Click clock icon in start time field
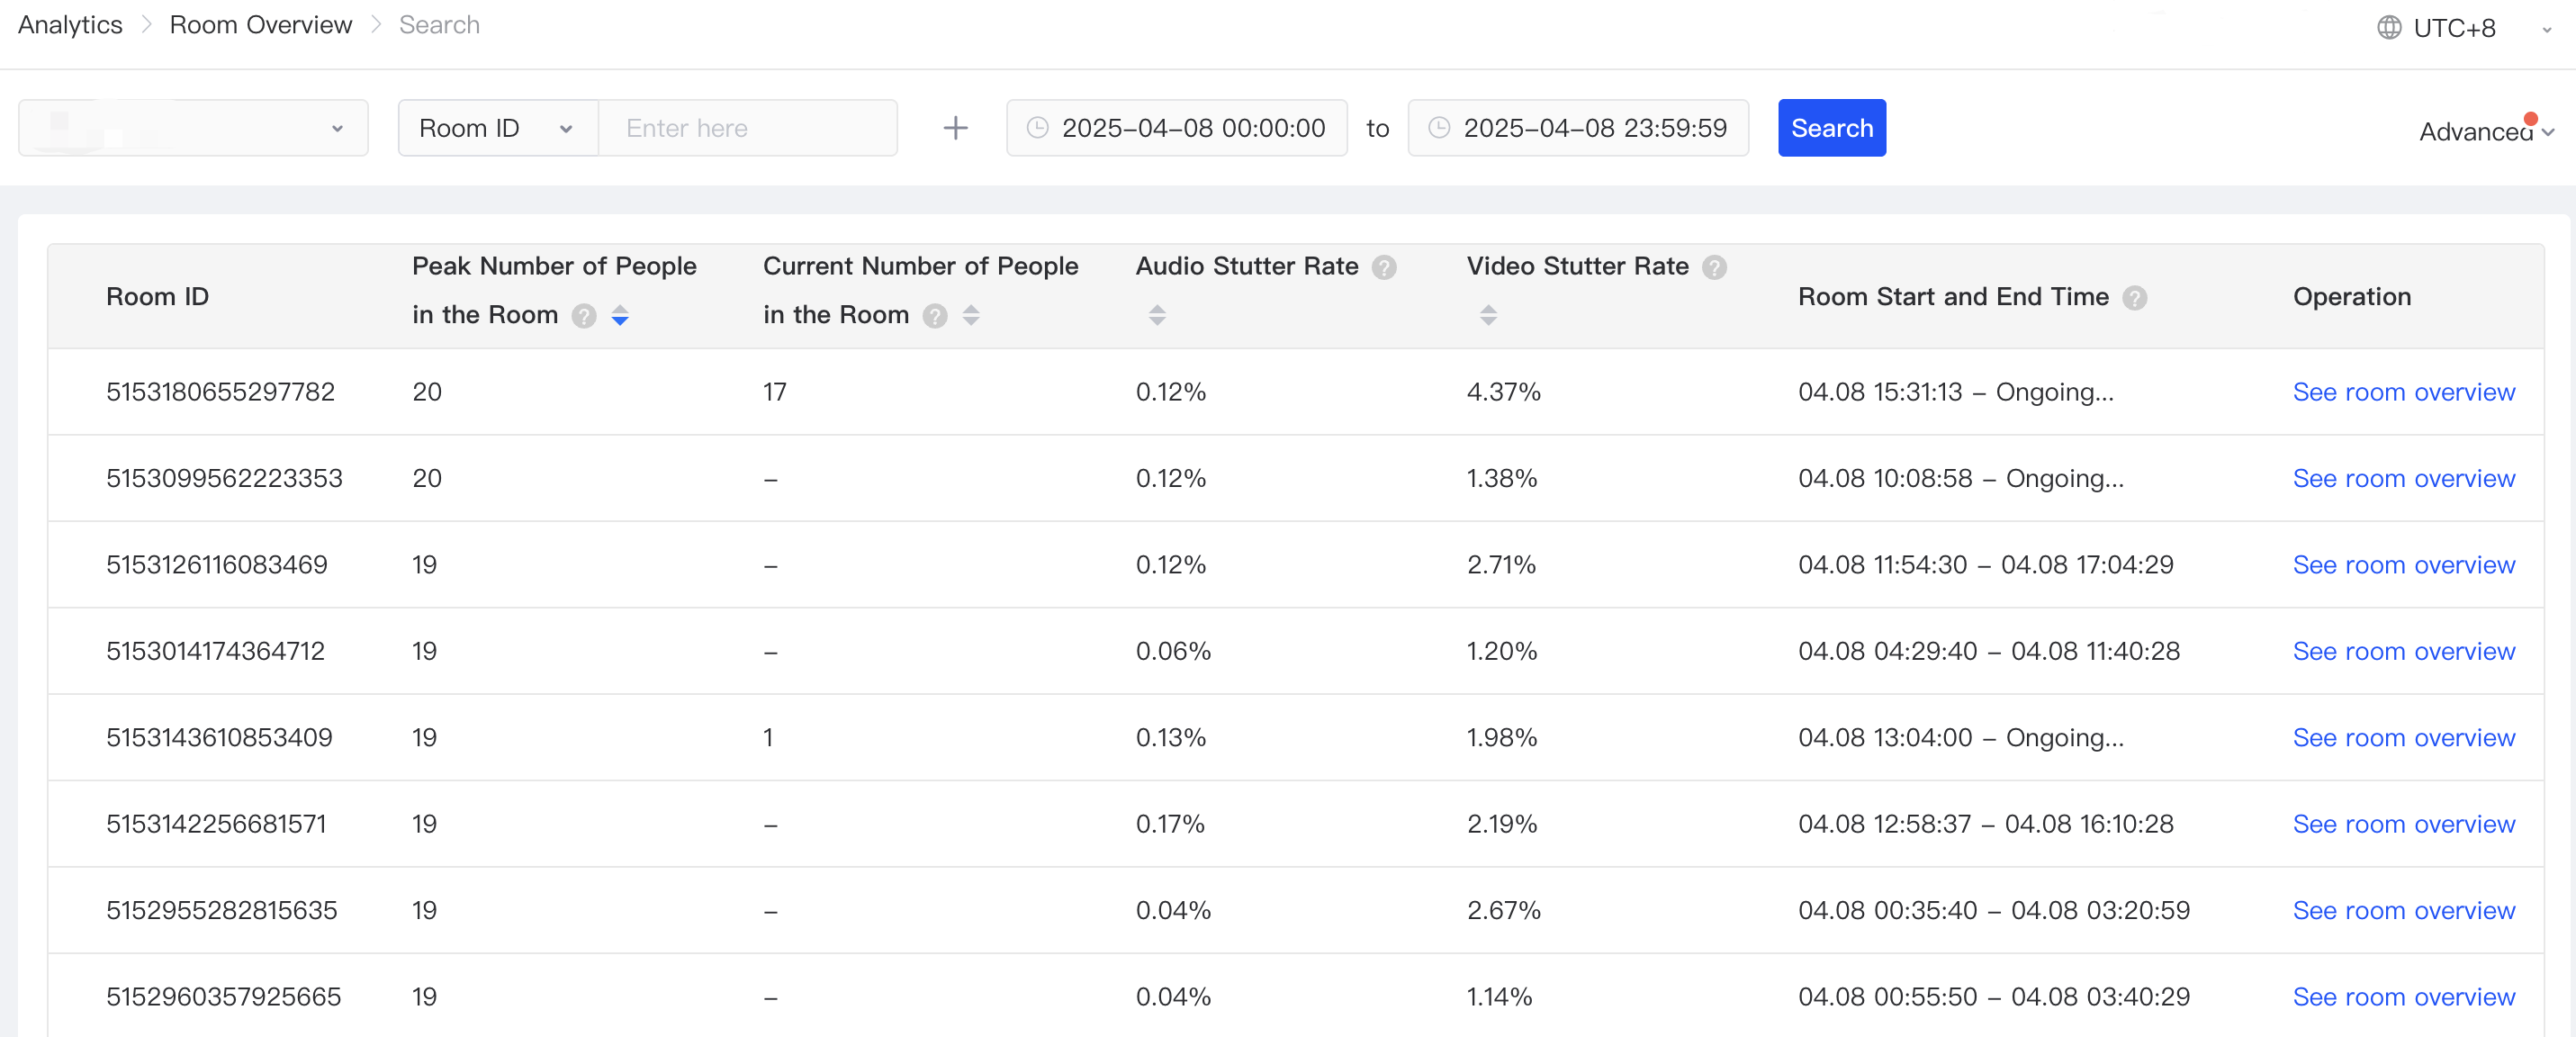 (1038, 128)
